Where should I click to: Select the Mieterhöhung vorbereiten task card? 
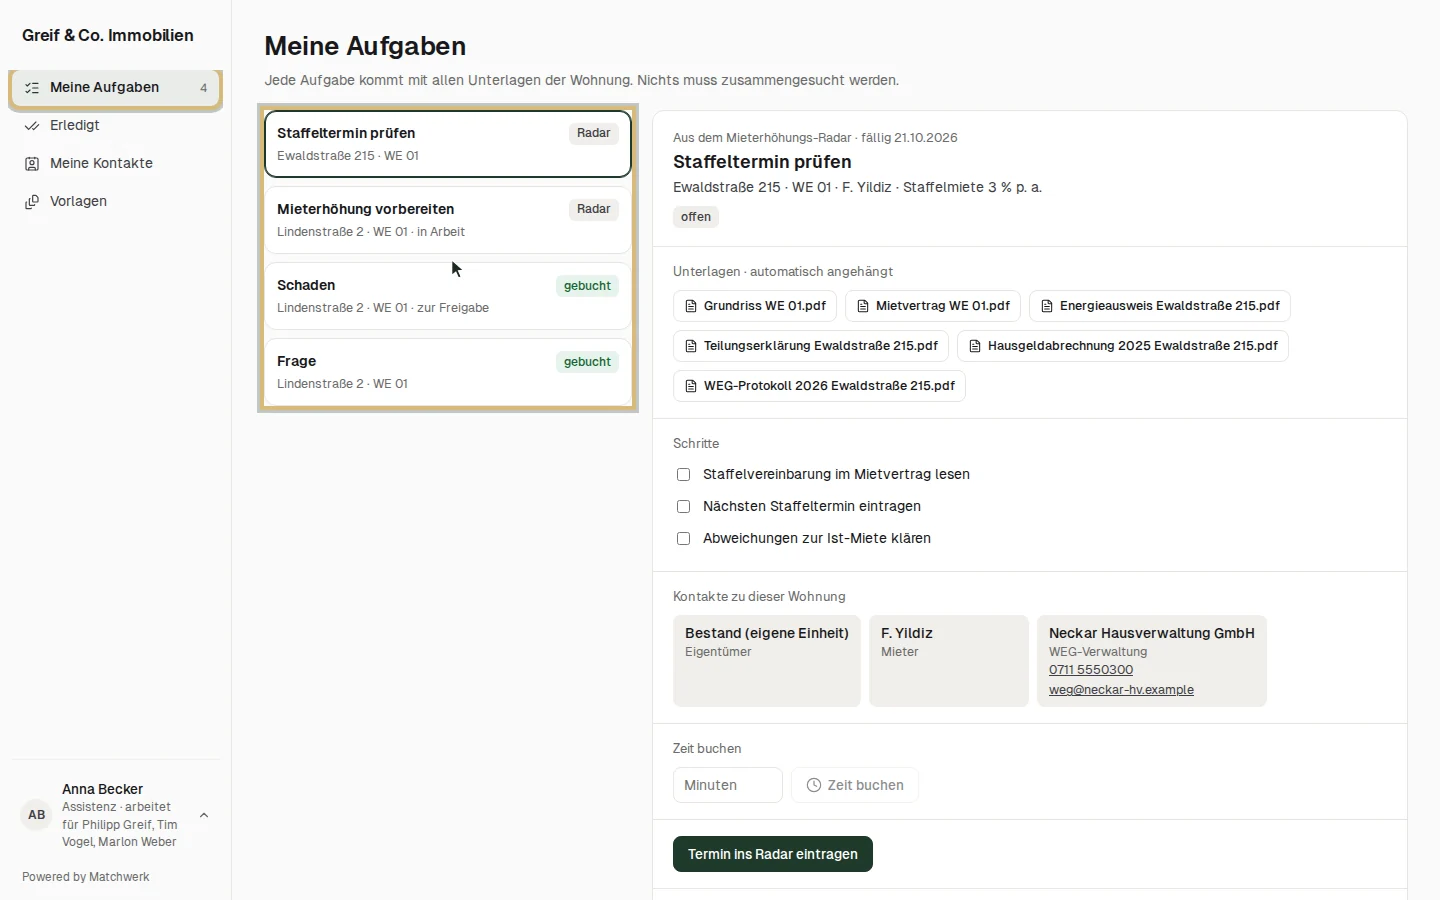pyautogui.click(x=448, y=220)
